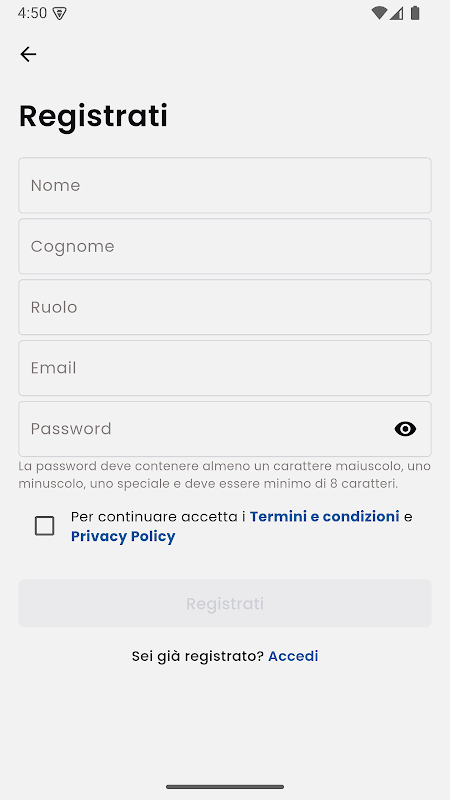Tap the grey Registrati button
The height and width of the screenshot is (800, 450).
(225, 603)
